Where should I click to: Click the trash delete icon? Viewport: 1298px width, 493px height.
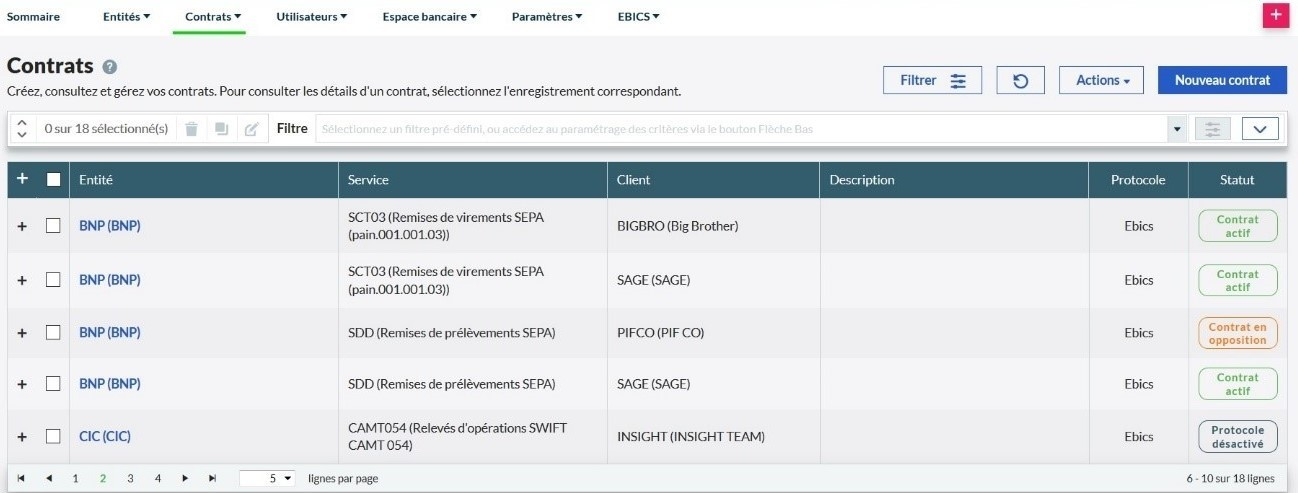point(191,129)
